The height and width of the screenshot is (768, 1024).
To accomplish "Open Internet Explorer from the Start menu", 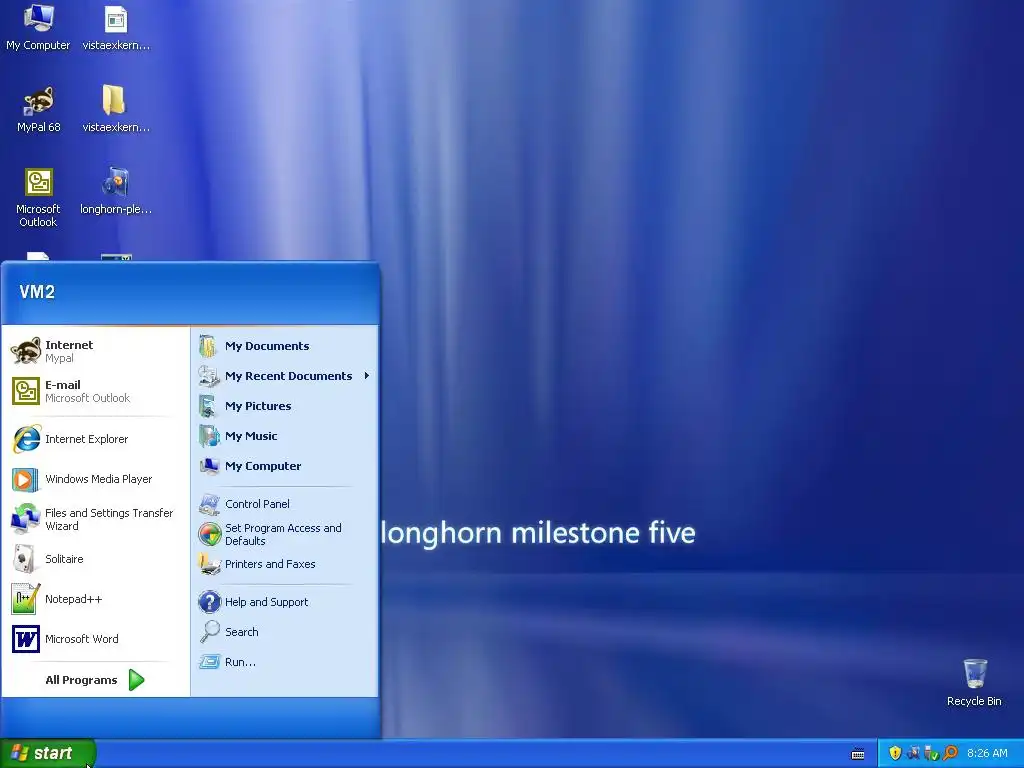I will point(95,439).
